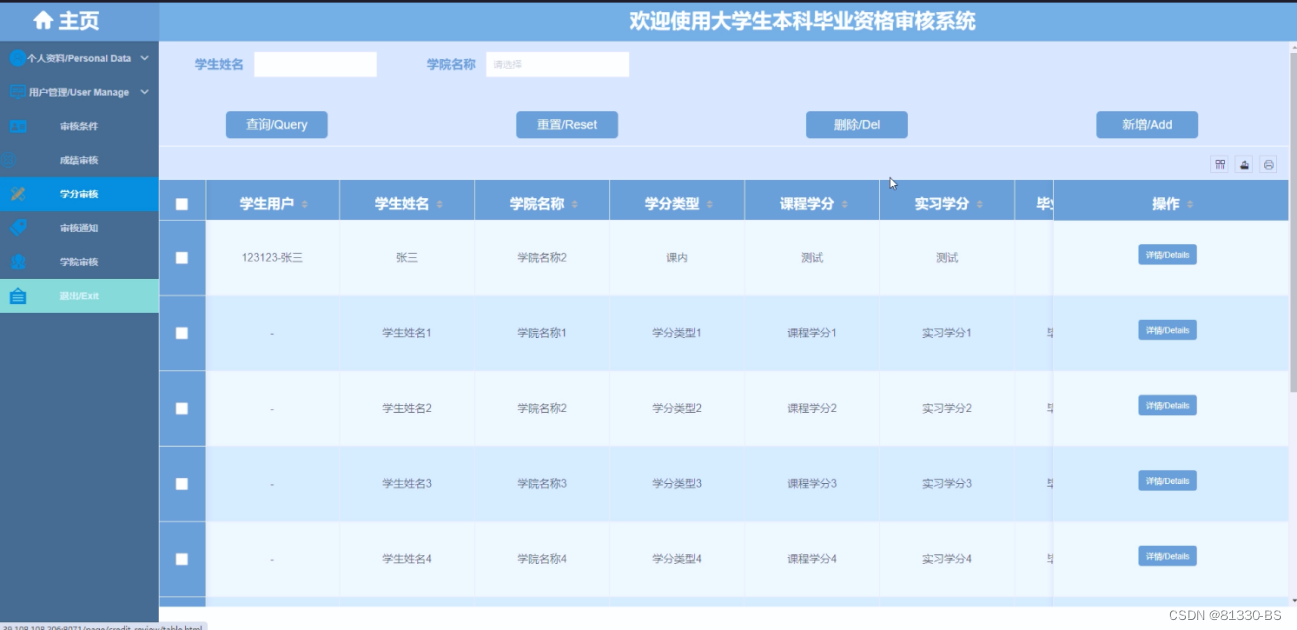Sort by 操作 column arrows

pos(1191,204)
